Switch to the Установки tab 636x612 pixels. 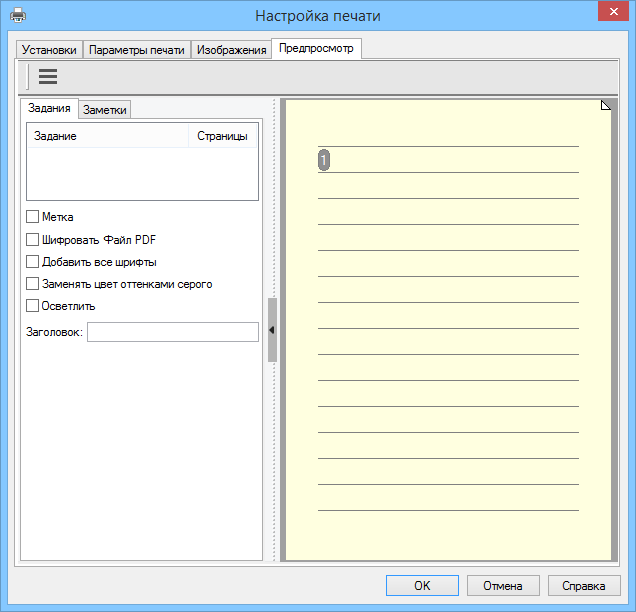coord(49,49)
